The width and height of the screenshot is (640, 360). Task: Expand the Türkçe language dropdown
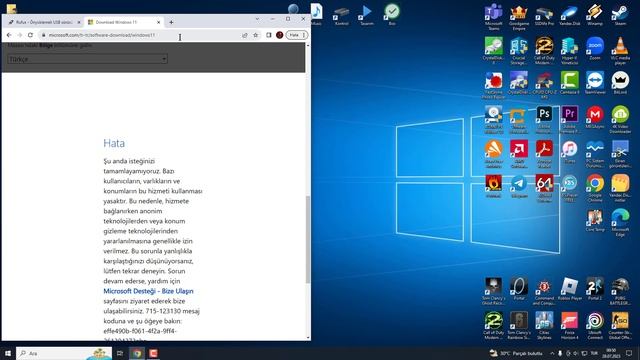87,59
